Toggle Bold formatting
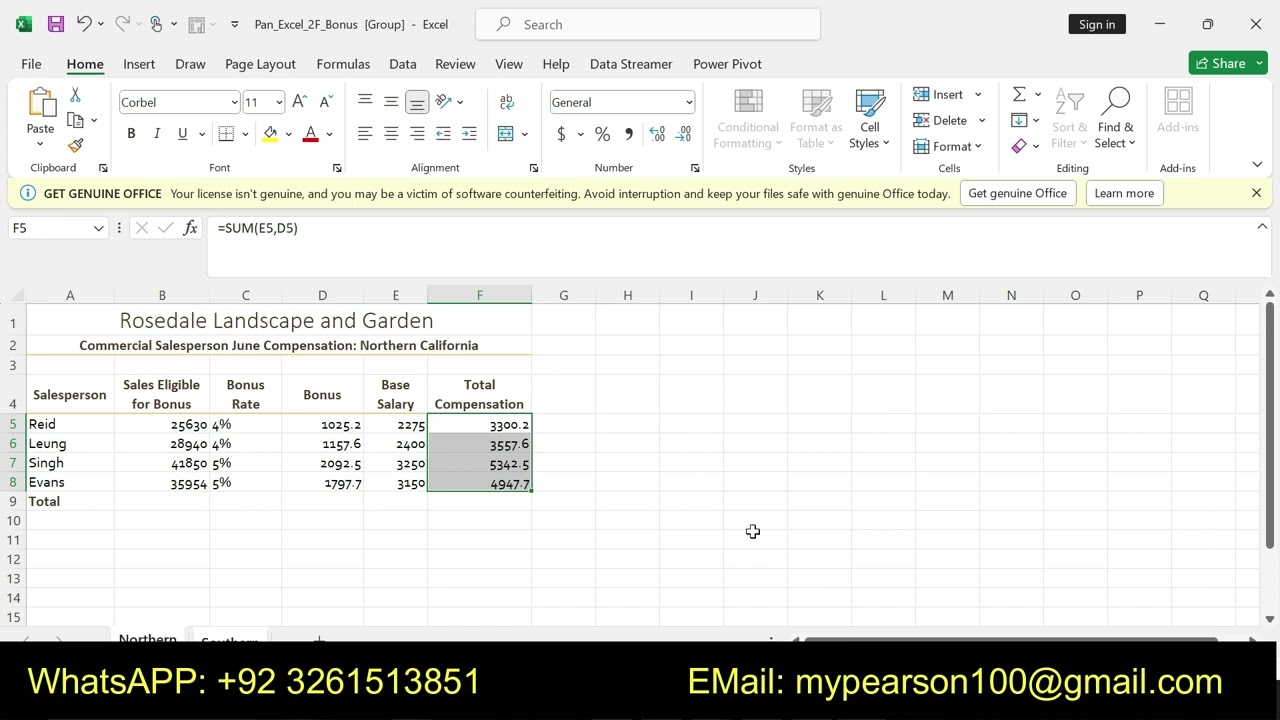 131,133
